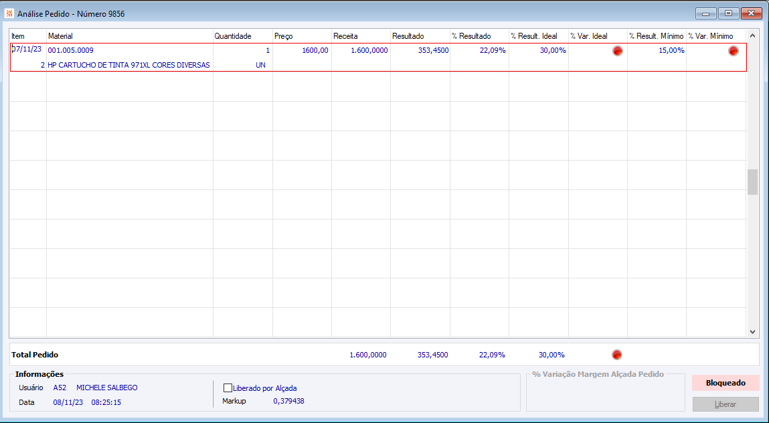Maximize the Análise Pedido window

click(729, 14)
